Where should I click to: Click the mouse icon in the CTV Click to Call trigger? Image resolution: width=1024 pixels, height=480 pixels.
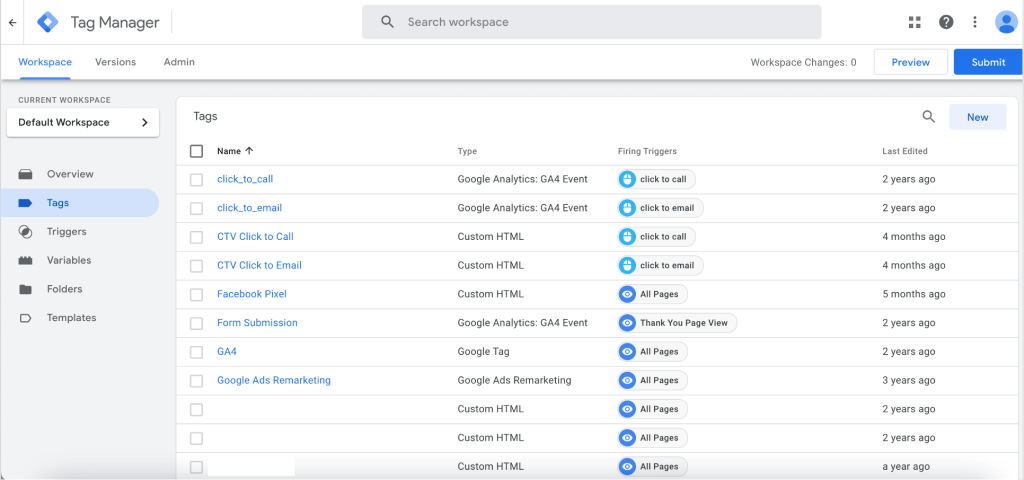pyautogui.click(x=627, y=236)
